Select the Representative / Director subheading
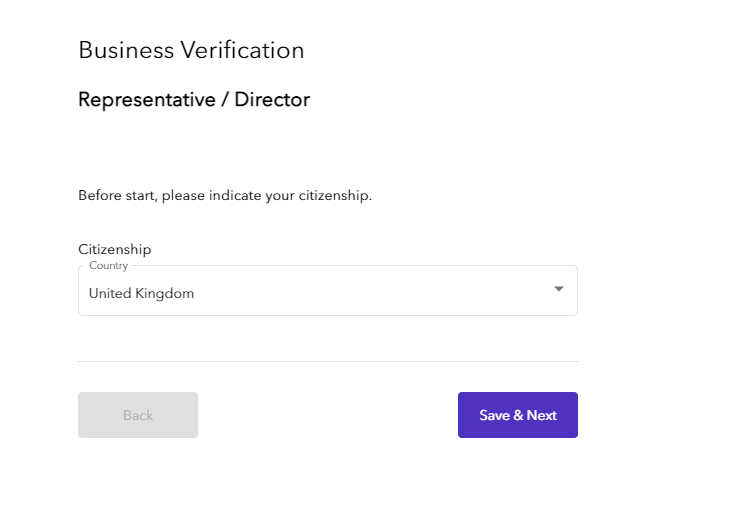Screen dimensions: 730x508 [194, 100]
